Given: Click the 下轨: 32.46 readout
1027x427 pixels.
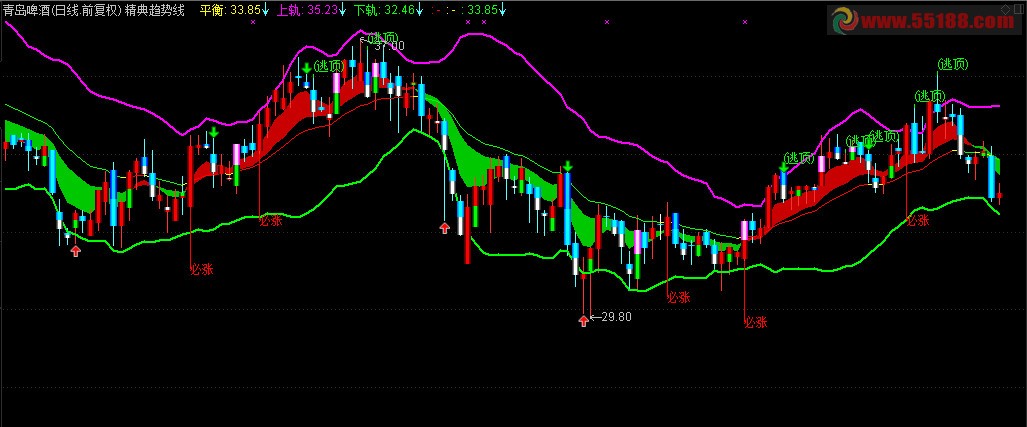Looking at the screenshot, I should (x=383, y=10).
